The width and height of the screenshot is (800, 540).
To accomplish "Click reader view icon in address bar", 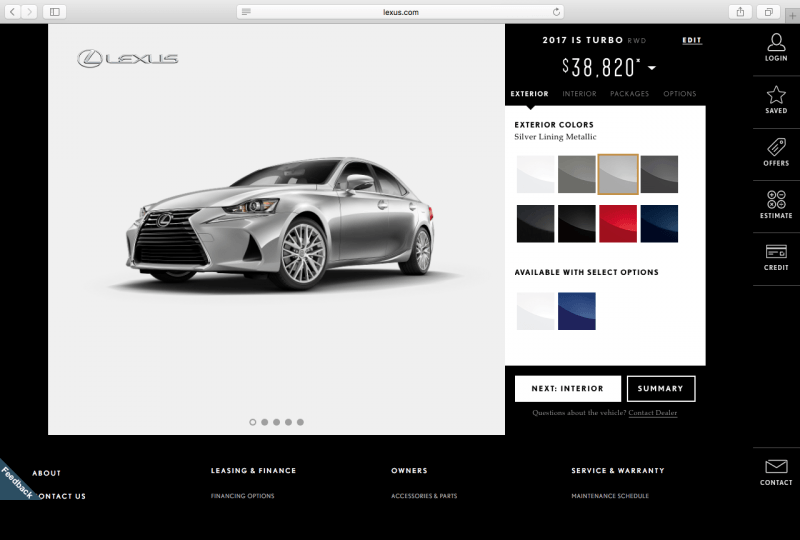I will click(x=246, y=12).
